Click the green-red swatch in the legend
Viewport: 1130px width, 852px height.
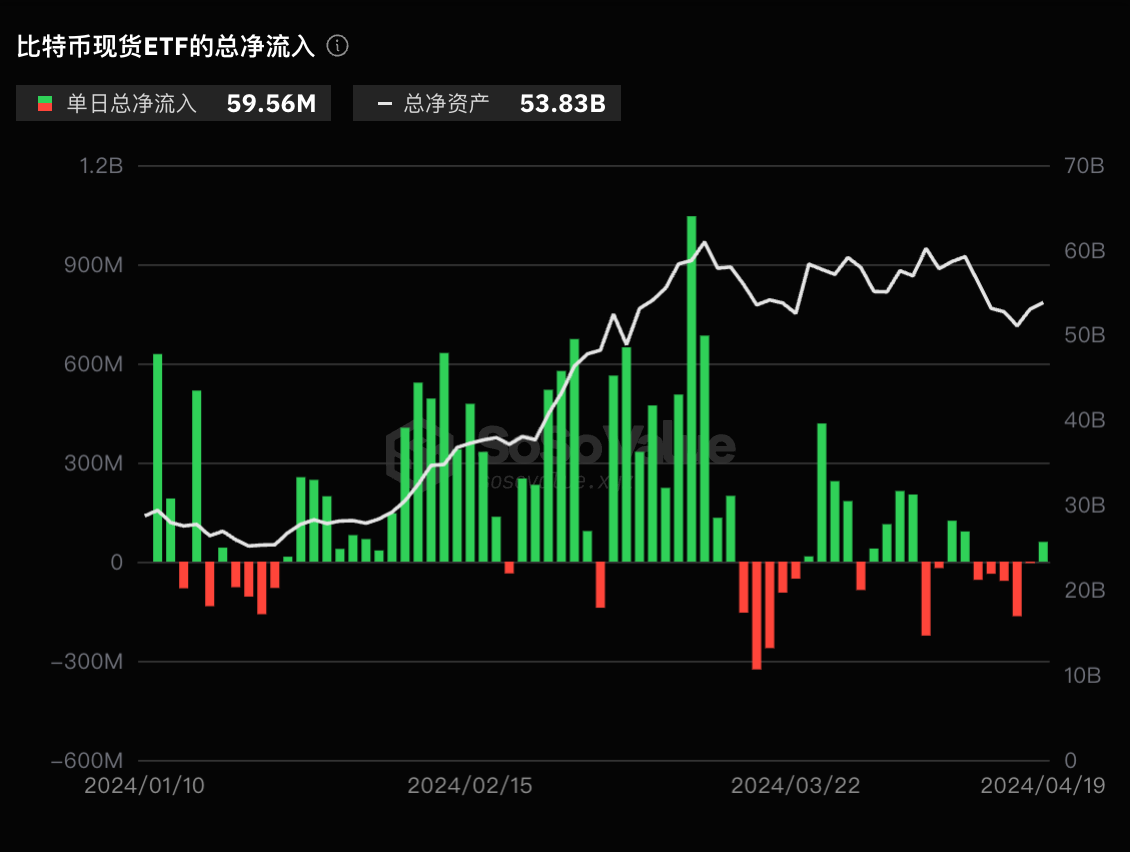click(44, 103)
